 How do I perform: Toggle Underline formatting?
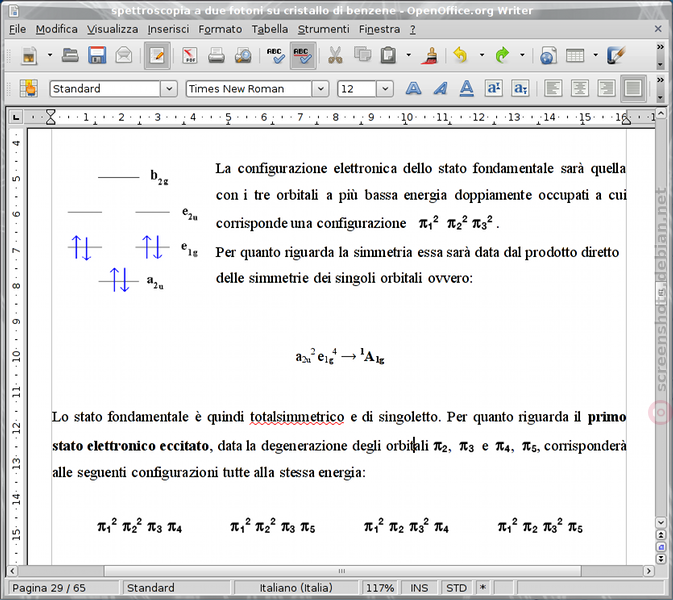467,89
